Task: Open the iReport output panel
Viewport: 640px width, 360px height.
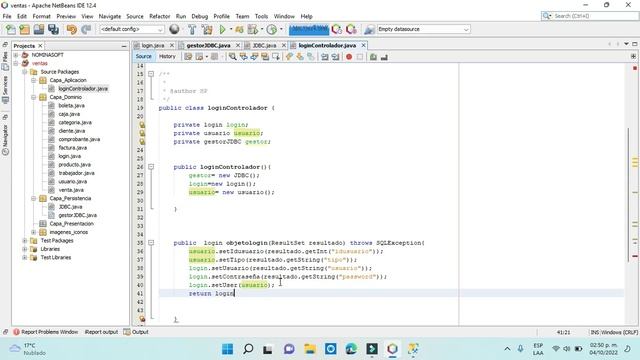Action: [101, 332]
